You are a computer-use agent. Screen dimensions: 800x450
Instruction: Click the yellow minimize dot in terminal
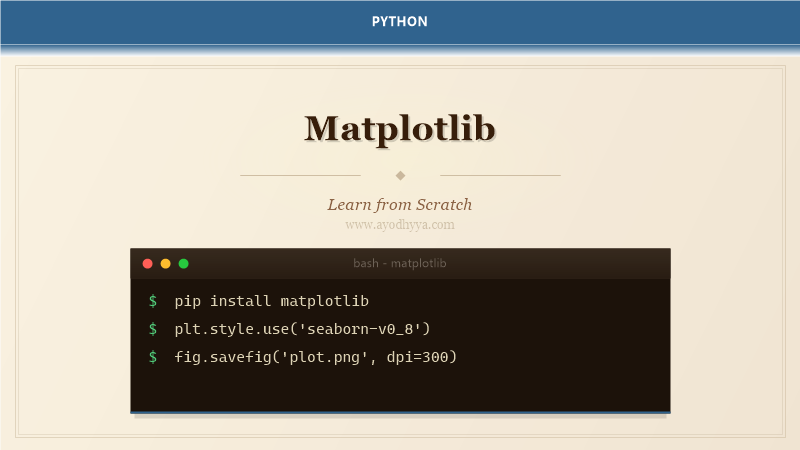(x=165, y=263)
